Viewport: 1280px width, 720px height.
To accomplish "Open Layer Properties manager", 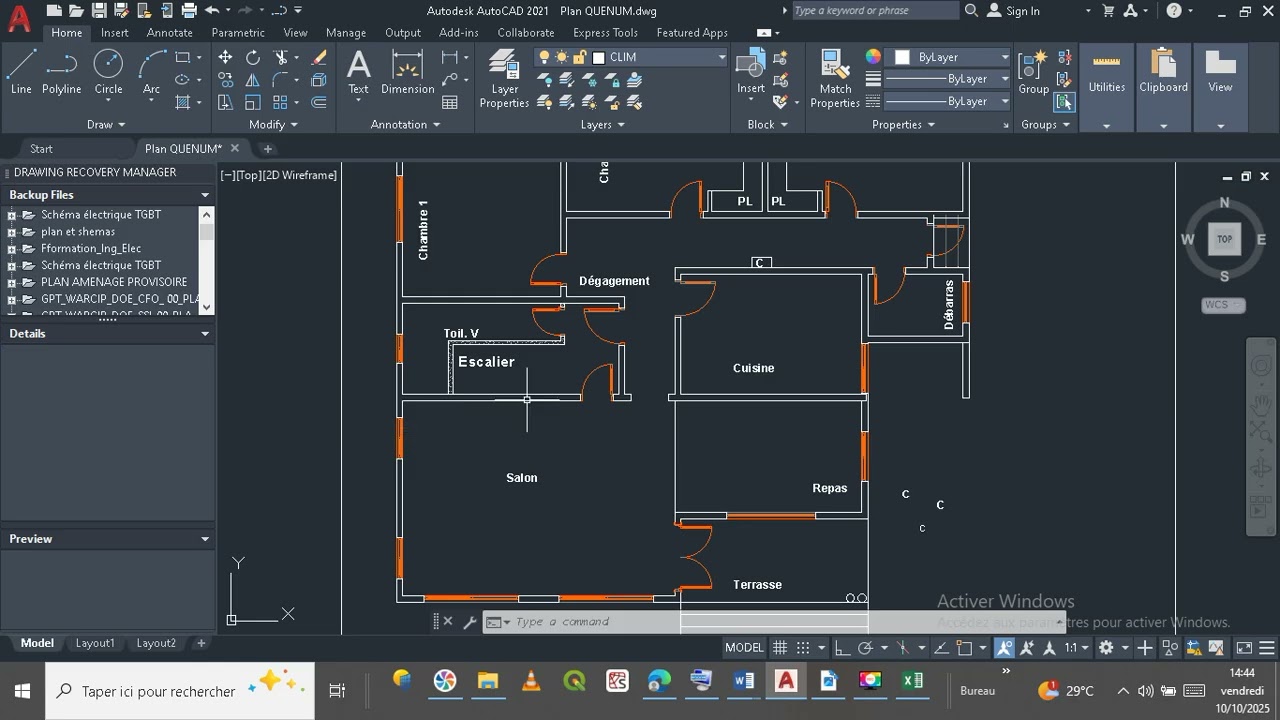I will click(504, 79).
